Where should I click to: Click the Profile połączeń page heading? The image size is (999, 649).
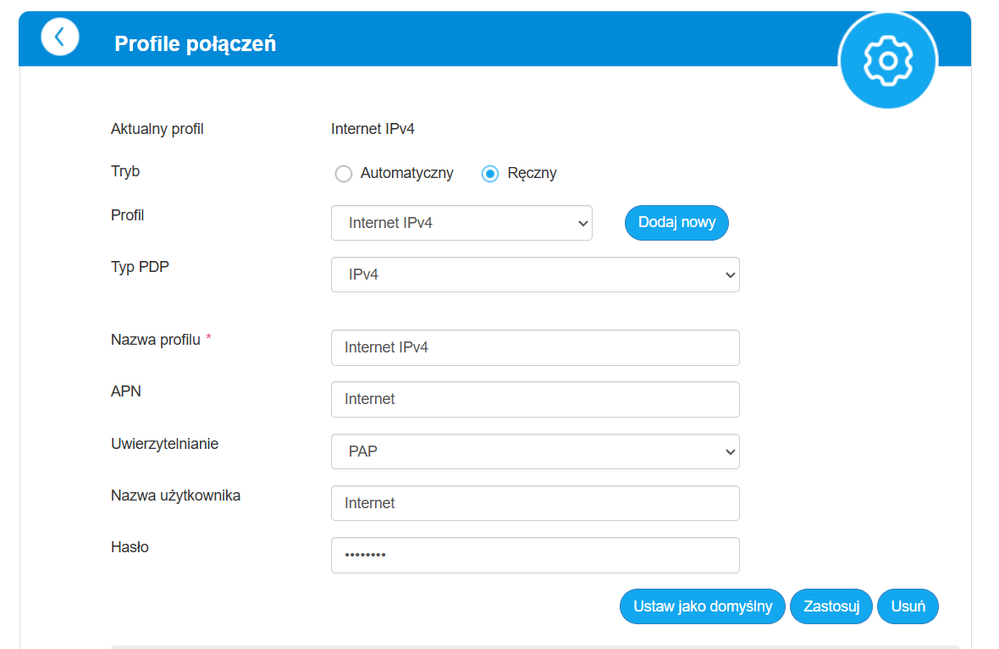click(x=195, y=43)
